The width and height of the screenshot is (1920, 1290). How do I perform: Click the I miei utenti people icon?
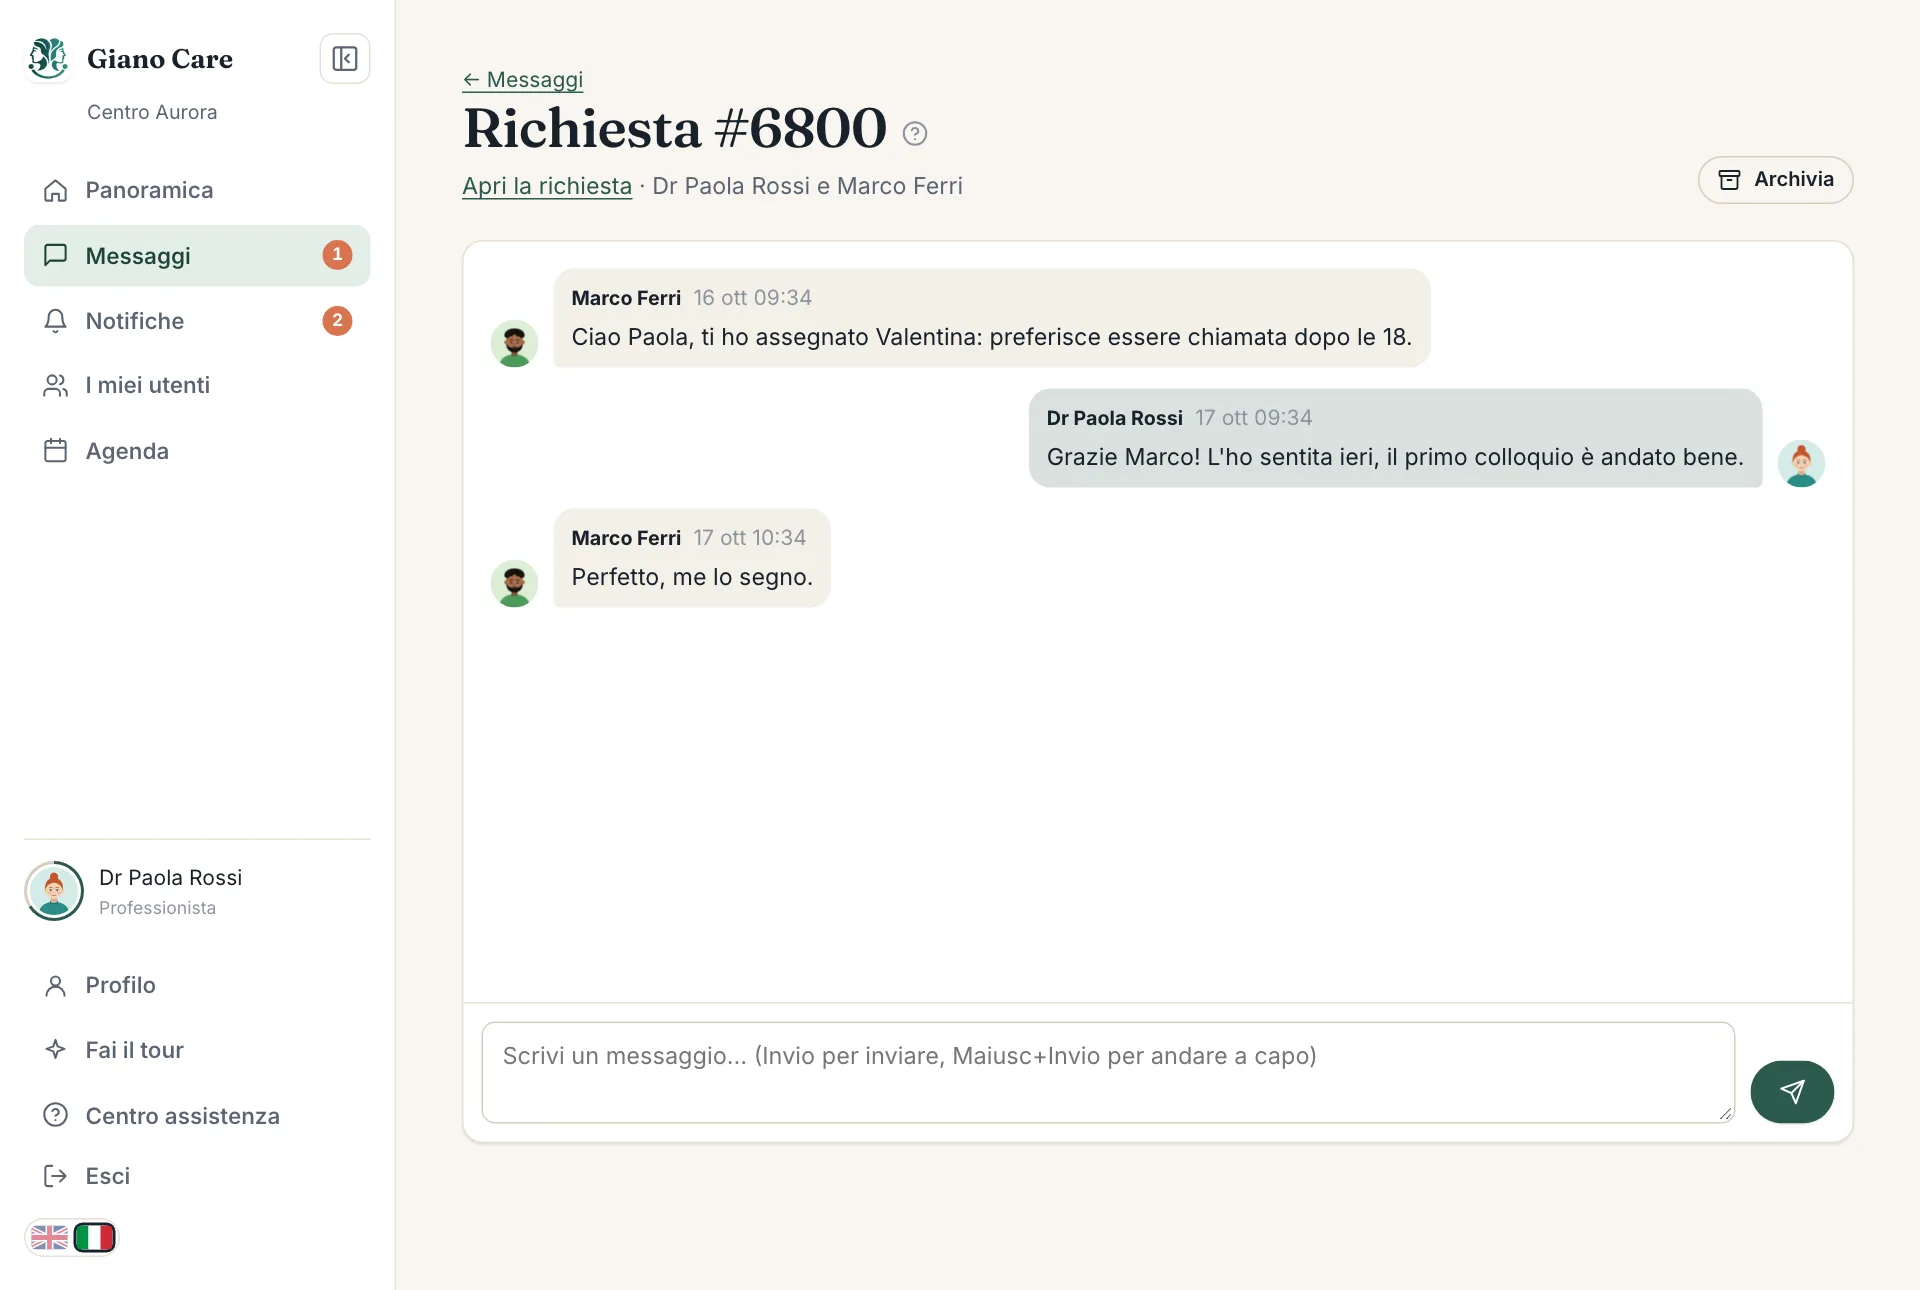click(x=56, y=386)
